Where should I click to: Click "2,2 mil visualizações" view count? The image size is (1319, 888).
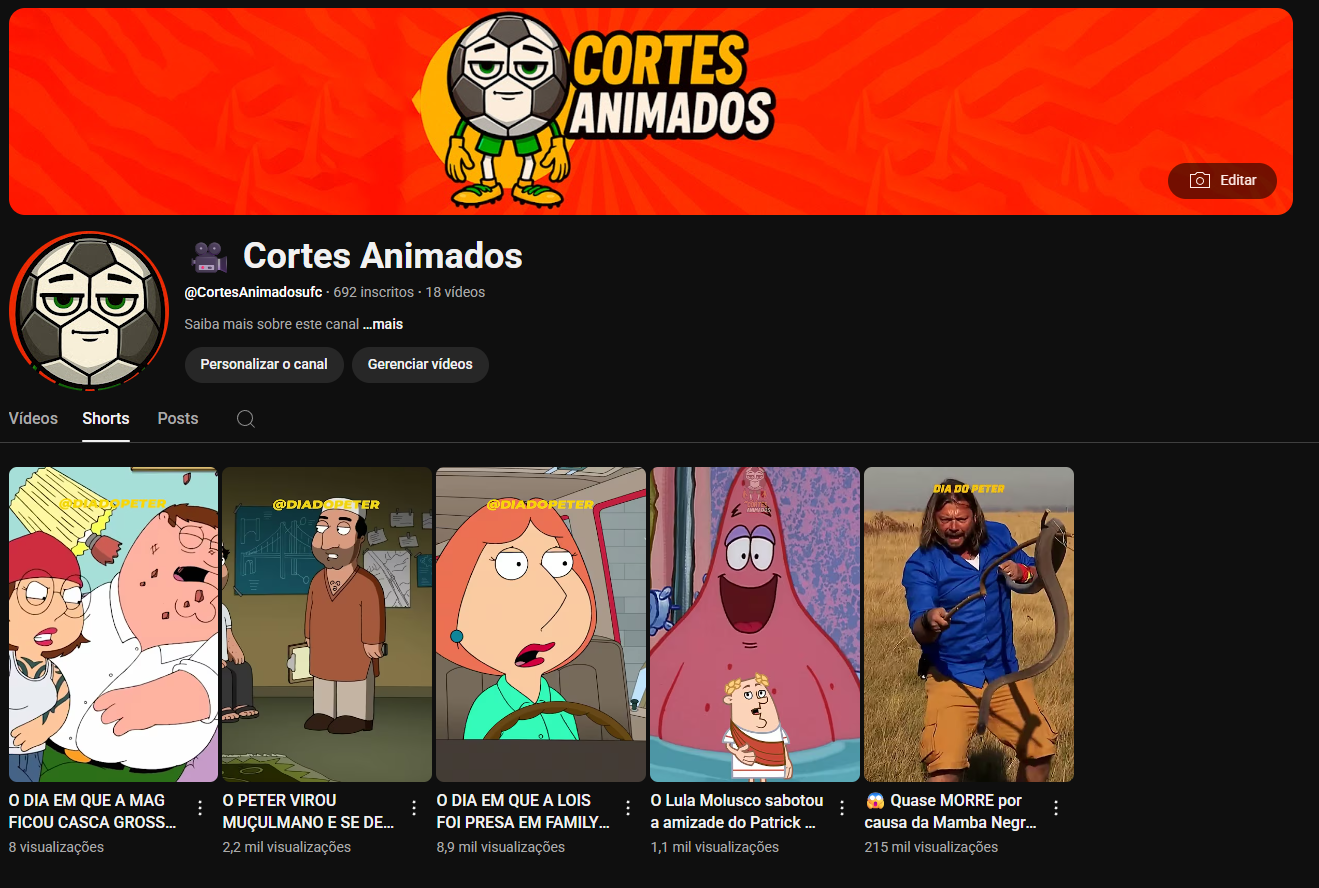[287, 847]
